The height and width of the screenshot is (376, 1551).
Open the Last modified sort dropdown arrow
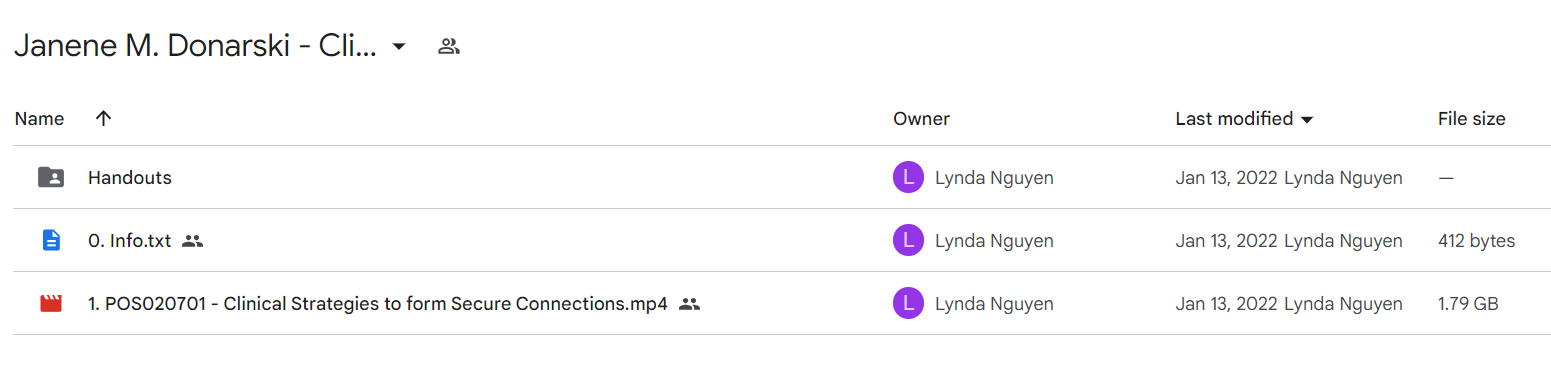(x=1306, y=119)
